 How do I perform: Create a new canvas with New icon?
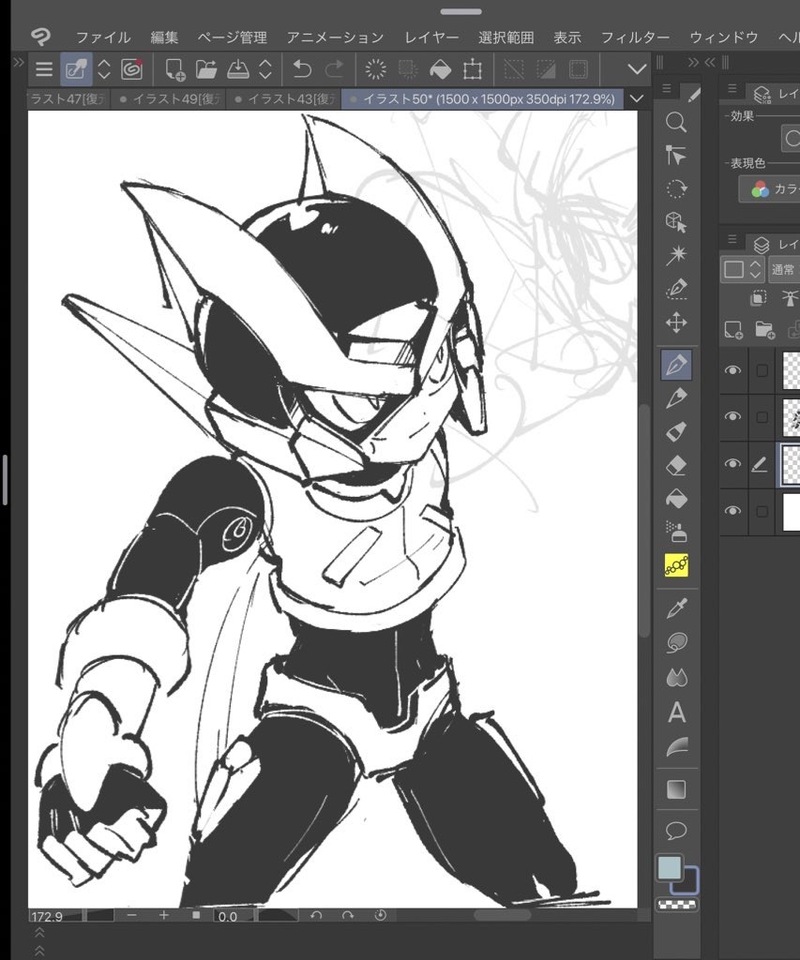coord(175,69)
